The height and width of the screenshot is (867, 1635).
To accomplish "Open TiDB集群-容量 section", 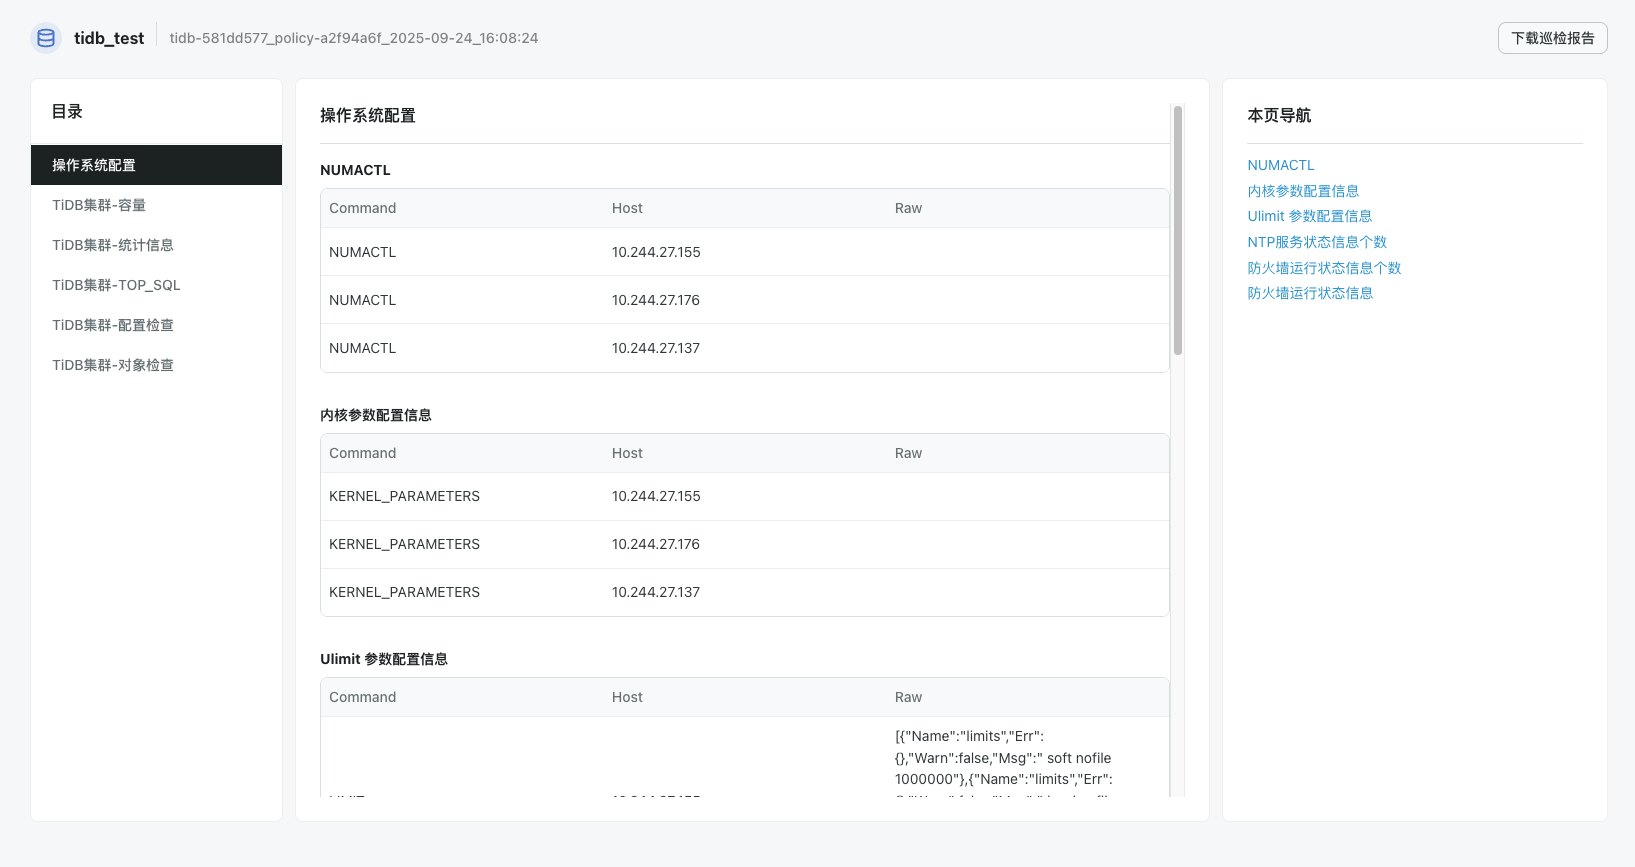I will (x=99, y=205).
